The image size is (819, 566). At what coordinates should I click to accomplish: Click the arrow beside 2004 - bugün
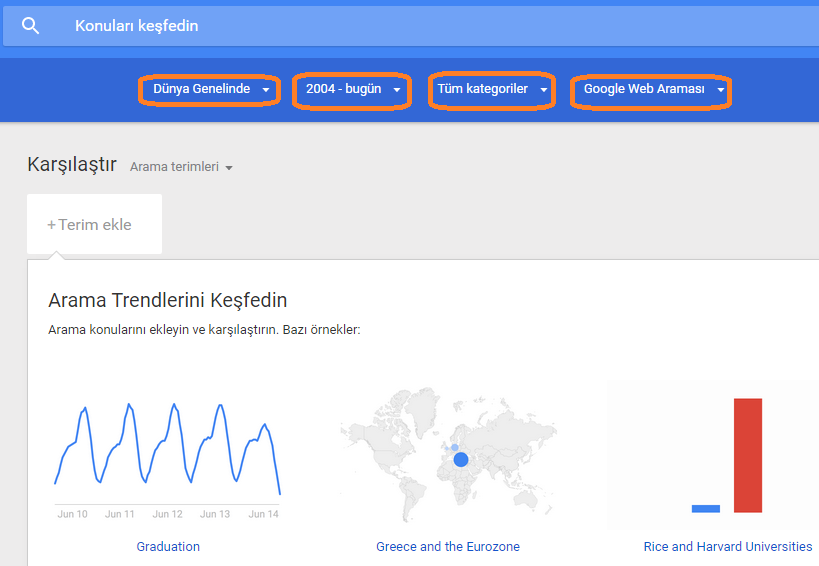pos(396,90)
